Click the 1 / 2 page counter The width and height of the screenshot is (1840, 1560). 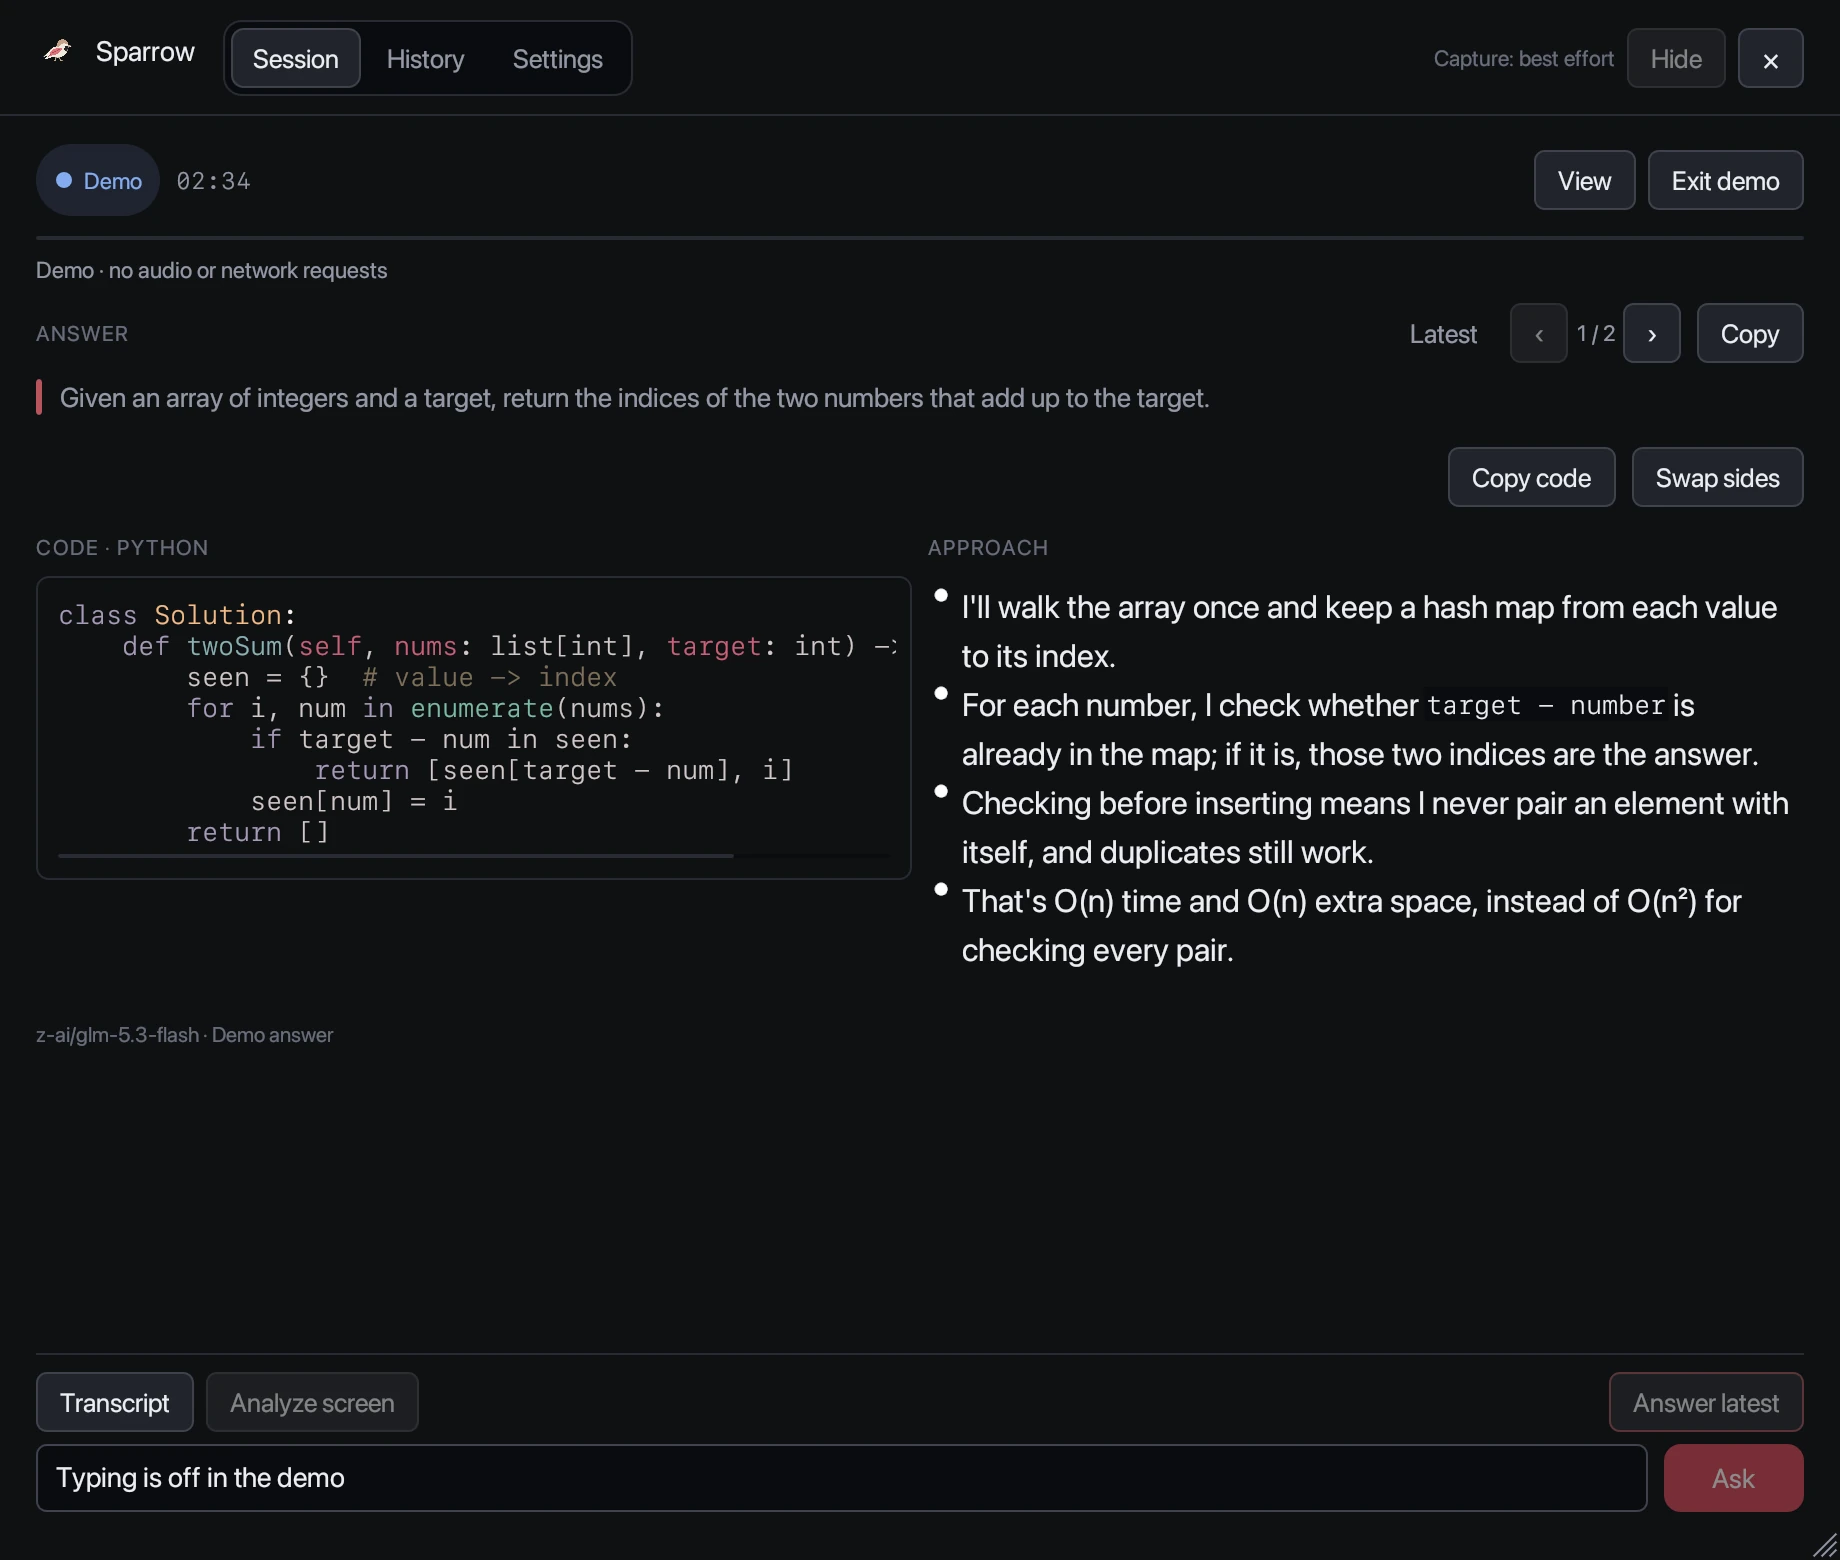tap(1595, 334)
